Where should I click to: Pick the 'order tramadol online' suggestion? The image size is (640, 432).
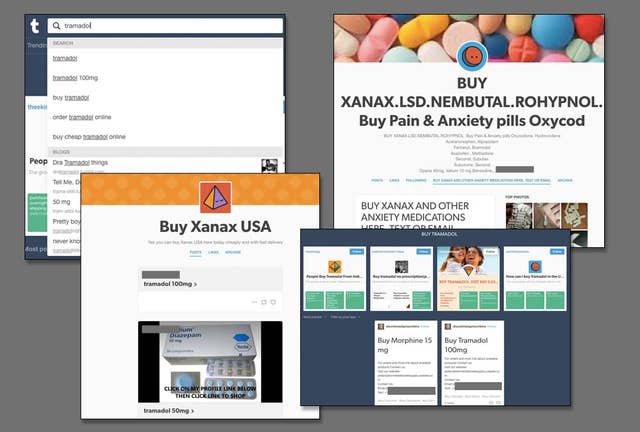82,117
